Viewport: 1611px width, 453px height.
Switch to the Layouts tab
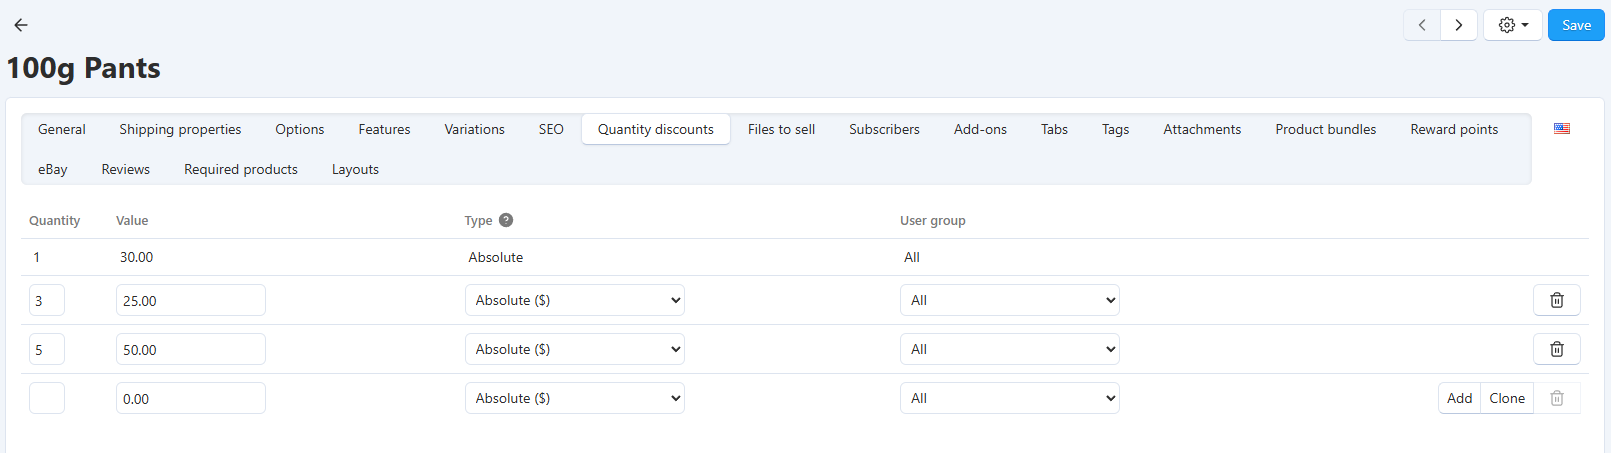[x=355, y=169]
